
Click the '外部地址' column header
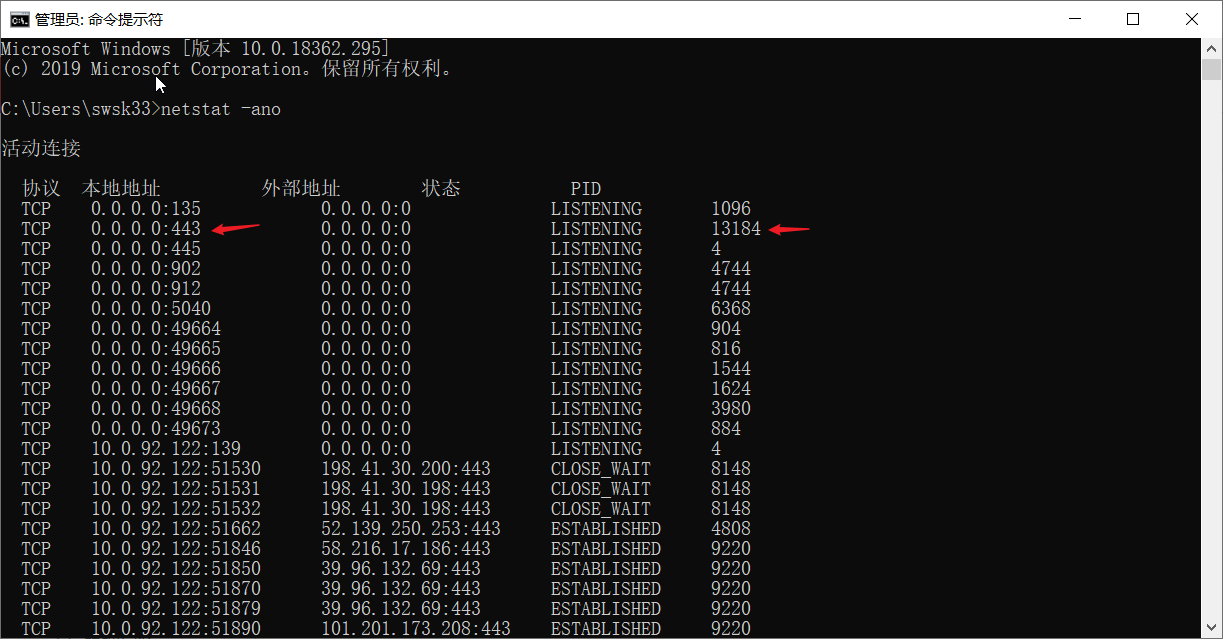301,189
